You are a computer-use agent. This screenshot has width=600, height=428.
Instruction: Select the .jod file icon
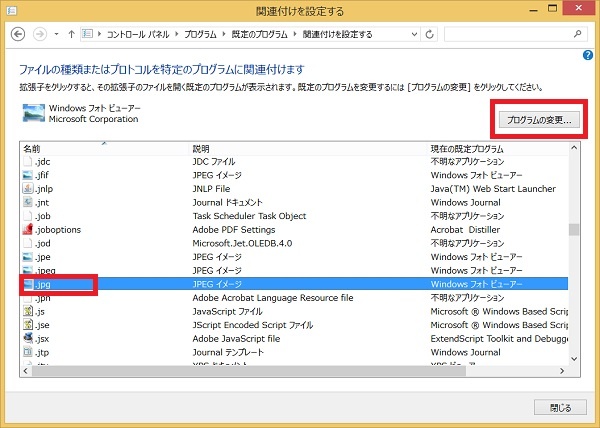(28, 243)
